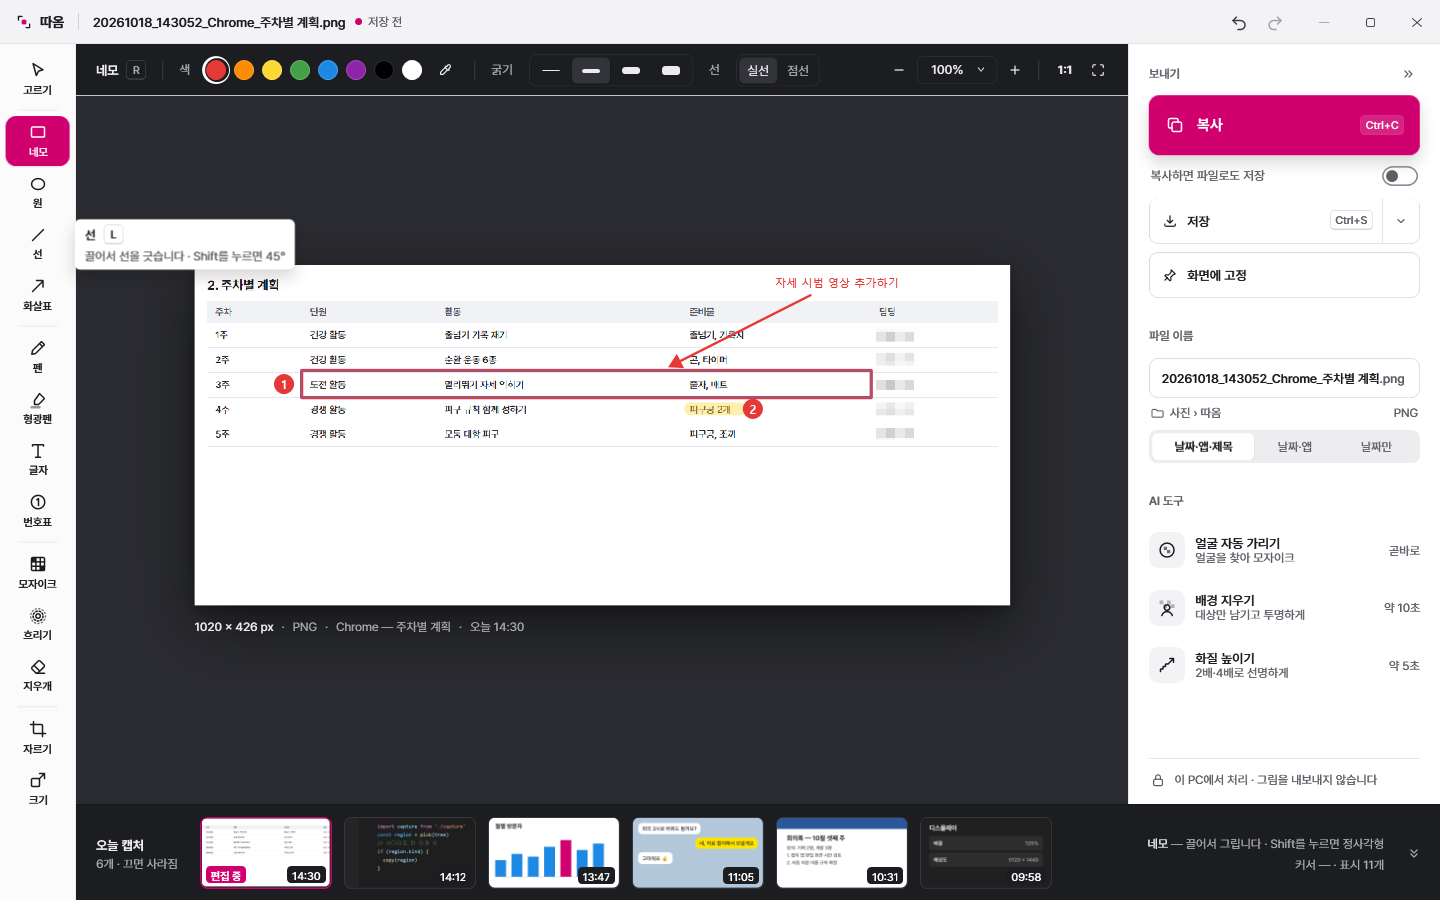Viewport: 1440px width, 900px height.
Task: Pick the blue color swatch
Action: click(x=328, y=70)
